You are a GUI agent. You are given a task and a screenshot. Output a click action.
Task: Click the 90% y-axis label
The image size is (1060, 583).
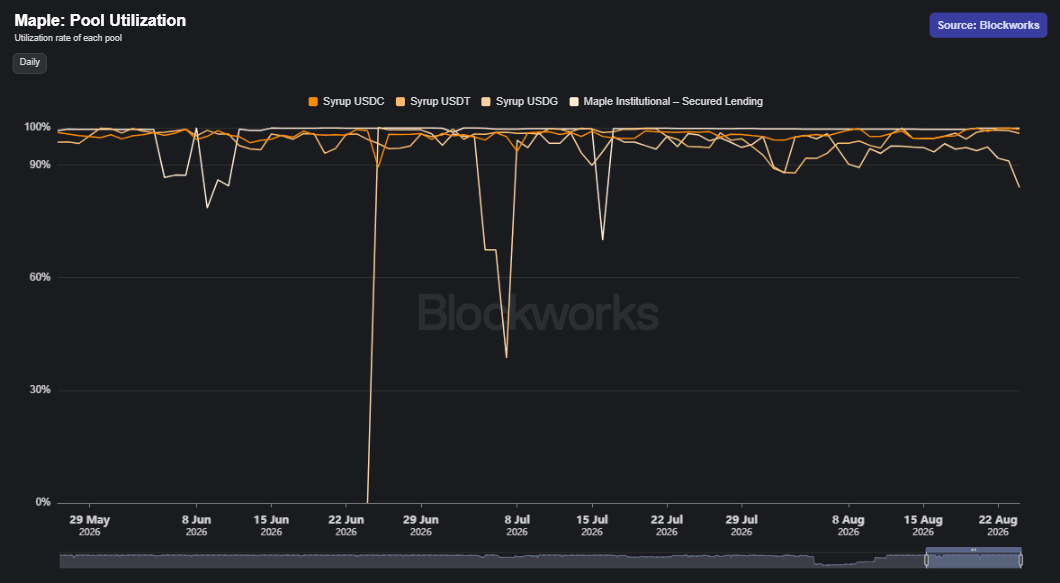39,165
